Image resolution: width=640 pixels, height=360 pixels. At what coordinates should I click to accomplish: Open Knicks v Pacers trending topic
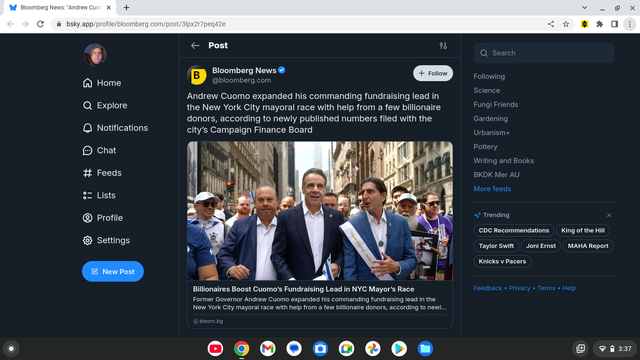tap(502, 261)
